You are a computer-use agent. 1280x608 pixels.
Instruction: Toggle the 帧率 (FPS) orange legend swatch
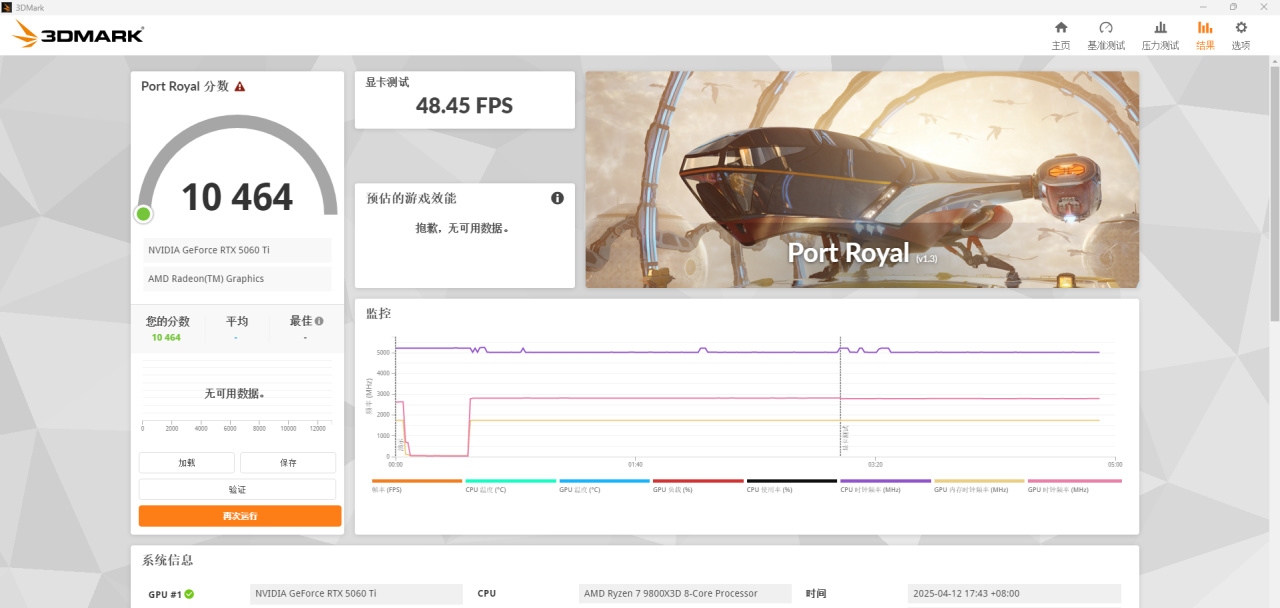click(417, 481)
